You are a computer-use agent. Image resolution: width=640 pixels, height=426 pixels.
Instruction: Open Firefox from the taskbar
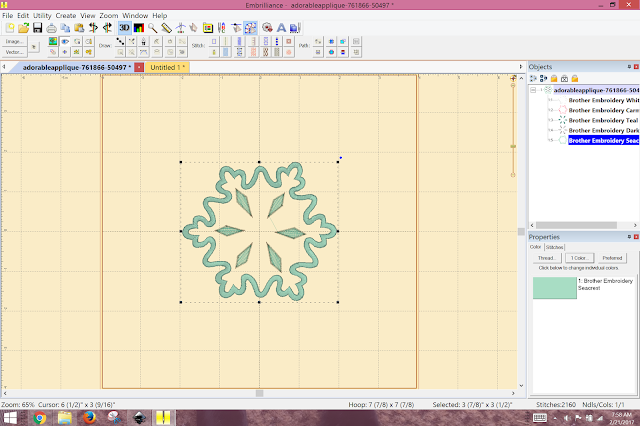point(89,418)
